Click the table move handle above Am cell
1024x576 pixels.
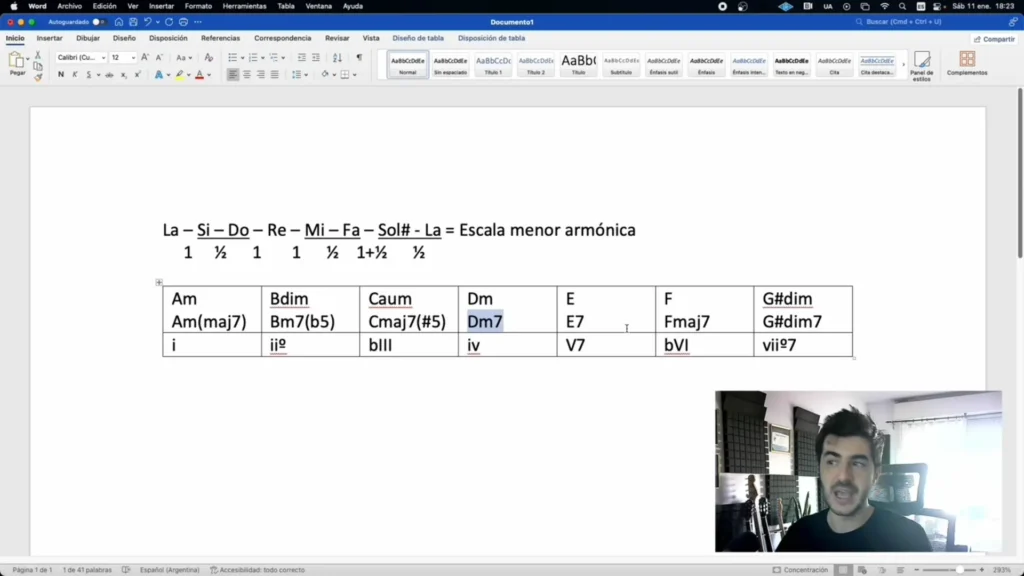[159, 282]
